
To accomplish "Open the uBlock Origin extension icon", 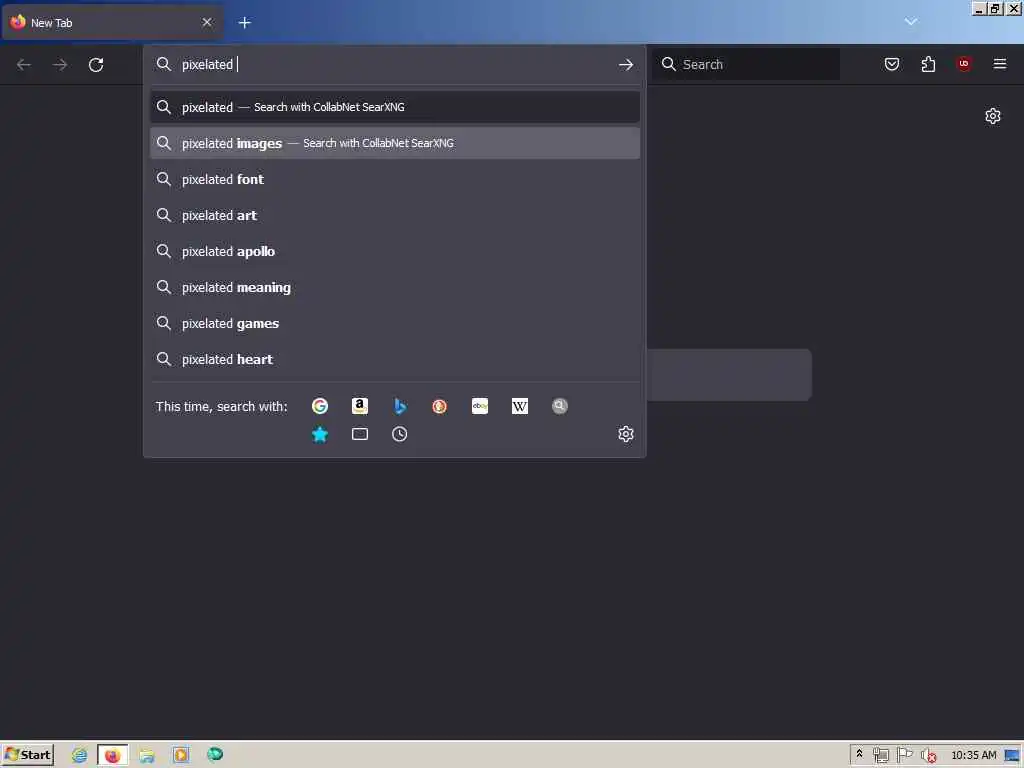I will point(964,64).
